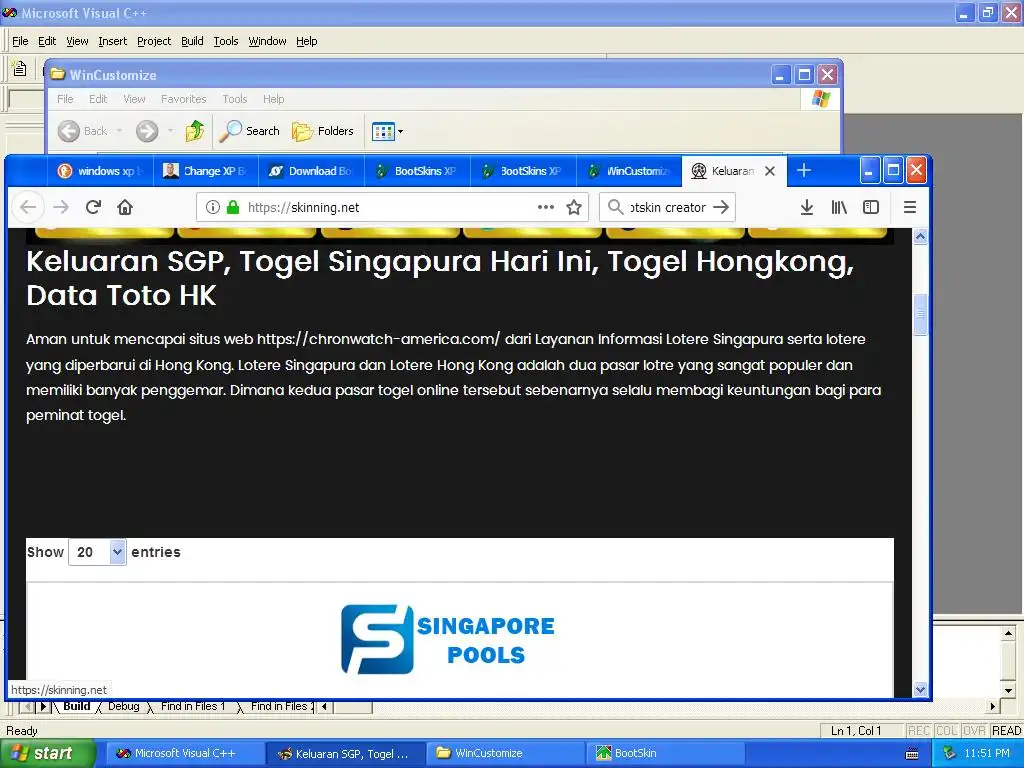Image resolution: width=1024 pixels, height=768 pixels.
Task: Click Search in WinCustomize explorer toolbar
Action: click(x=249, y=131)
